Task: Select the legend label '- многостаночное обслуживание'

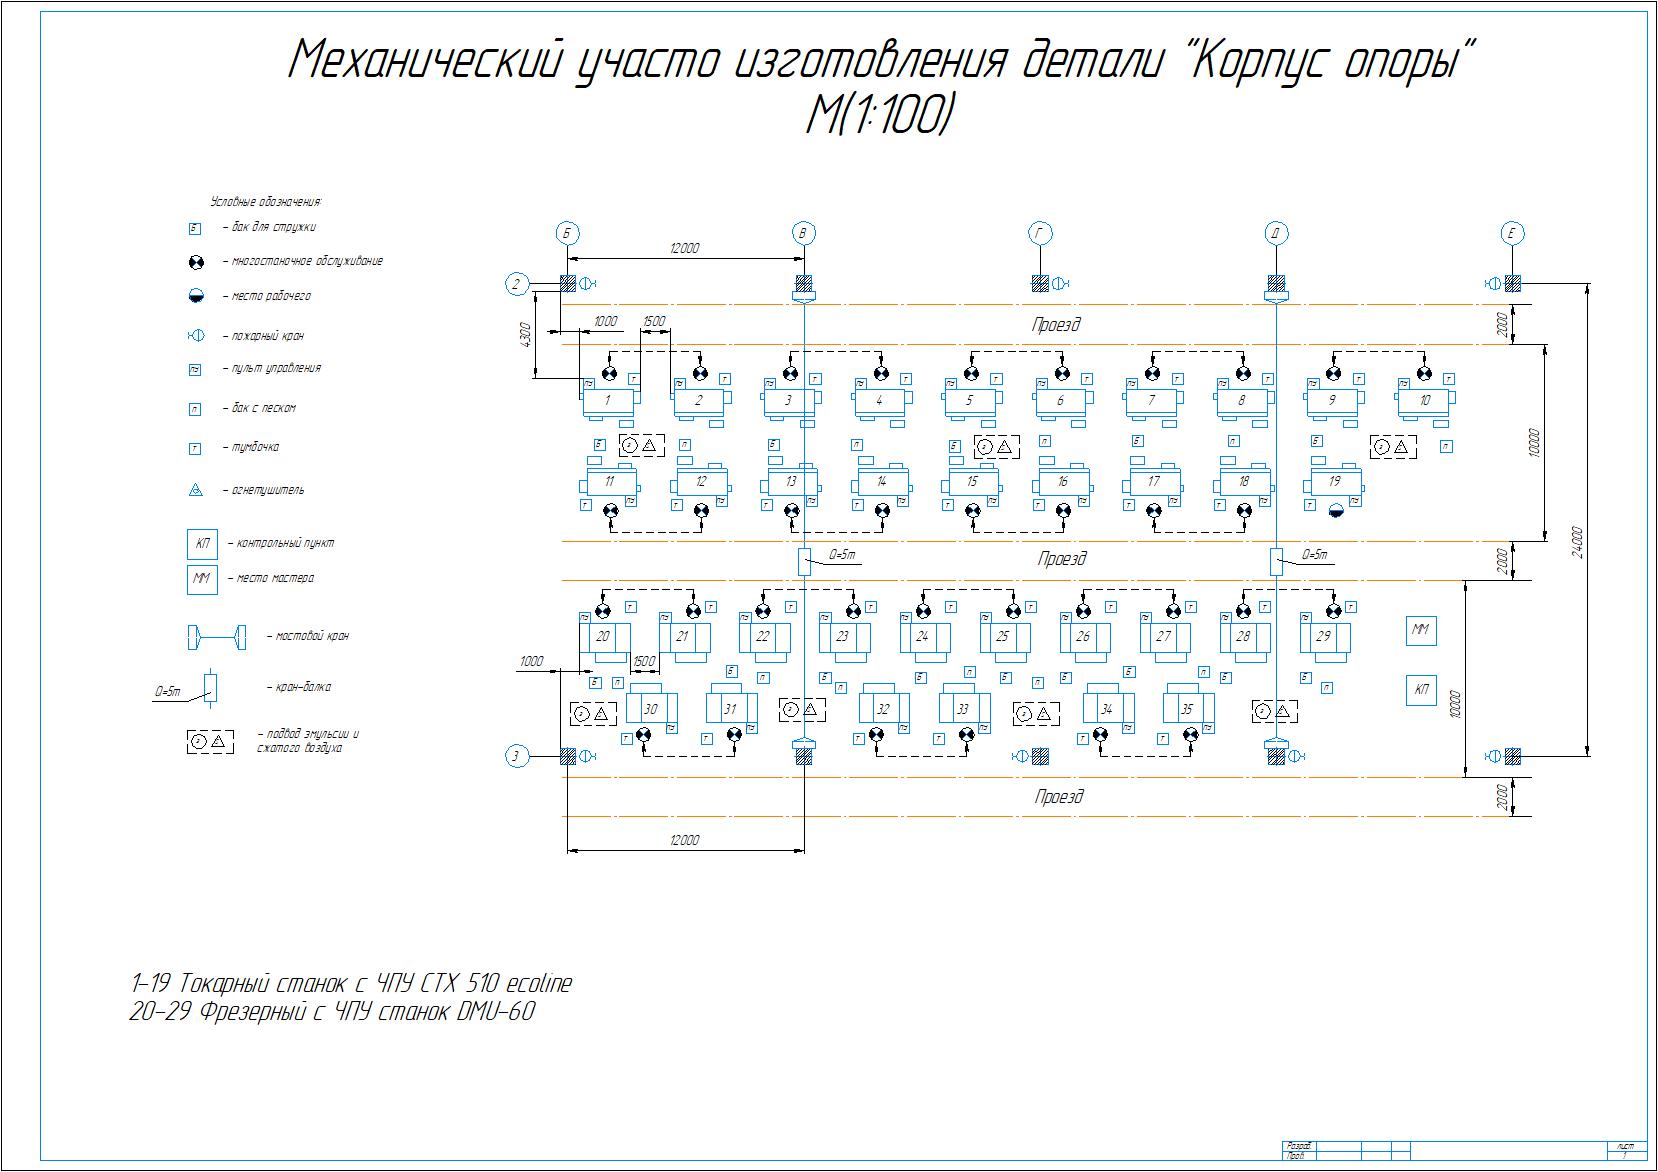Action: click(303, 262)
